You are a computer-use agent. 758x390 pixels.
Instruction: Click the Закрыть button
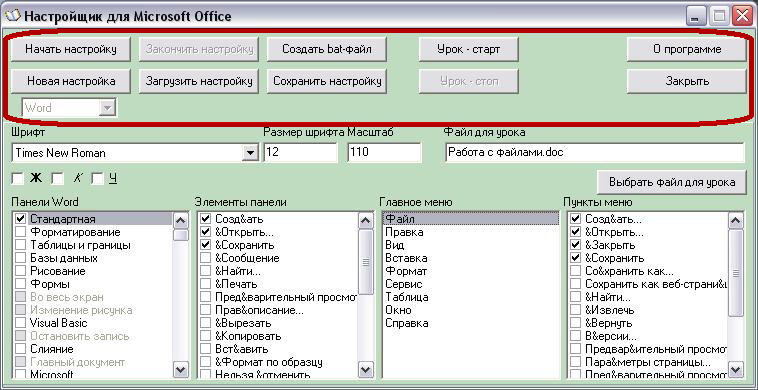(686, 81)
